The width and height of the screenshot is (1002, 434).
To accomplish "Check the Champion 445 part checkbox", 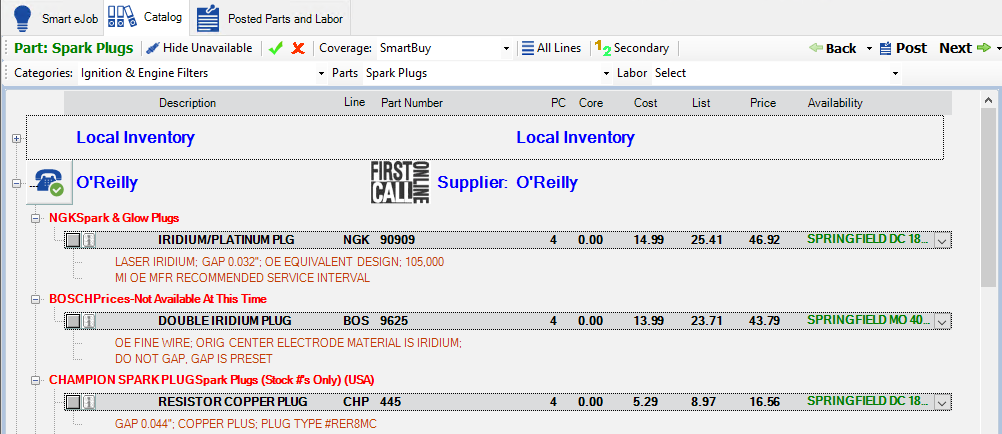I will point(73,402).
